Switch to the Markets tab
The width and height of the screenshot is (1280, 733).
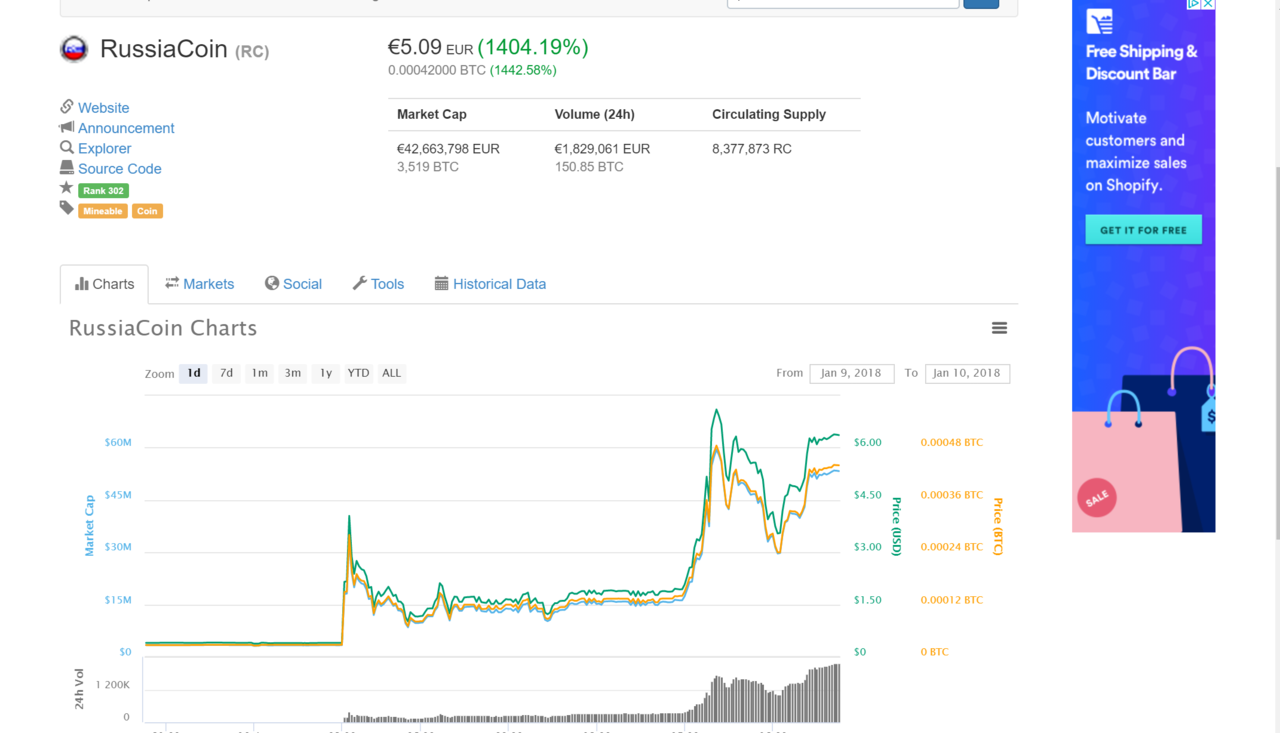[199, 284]
